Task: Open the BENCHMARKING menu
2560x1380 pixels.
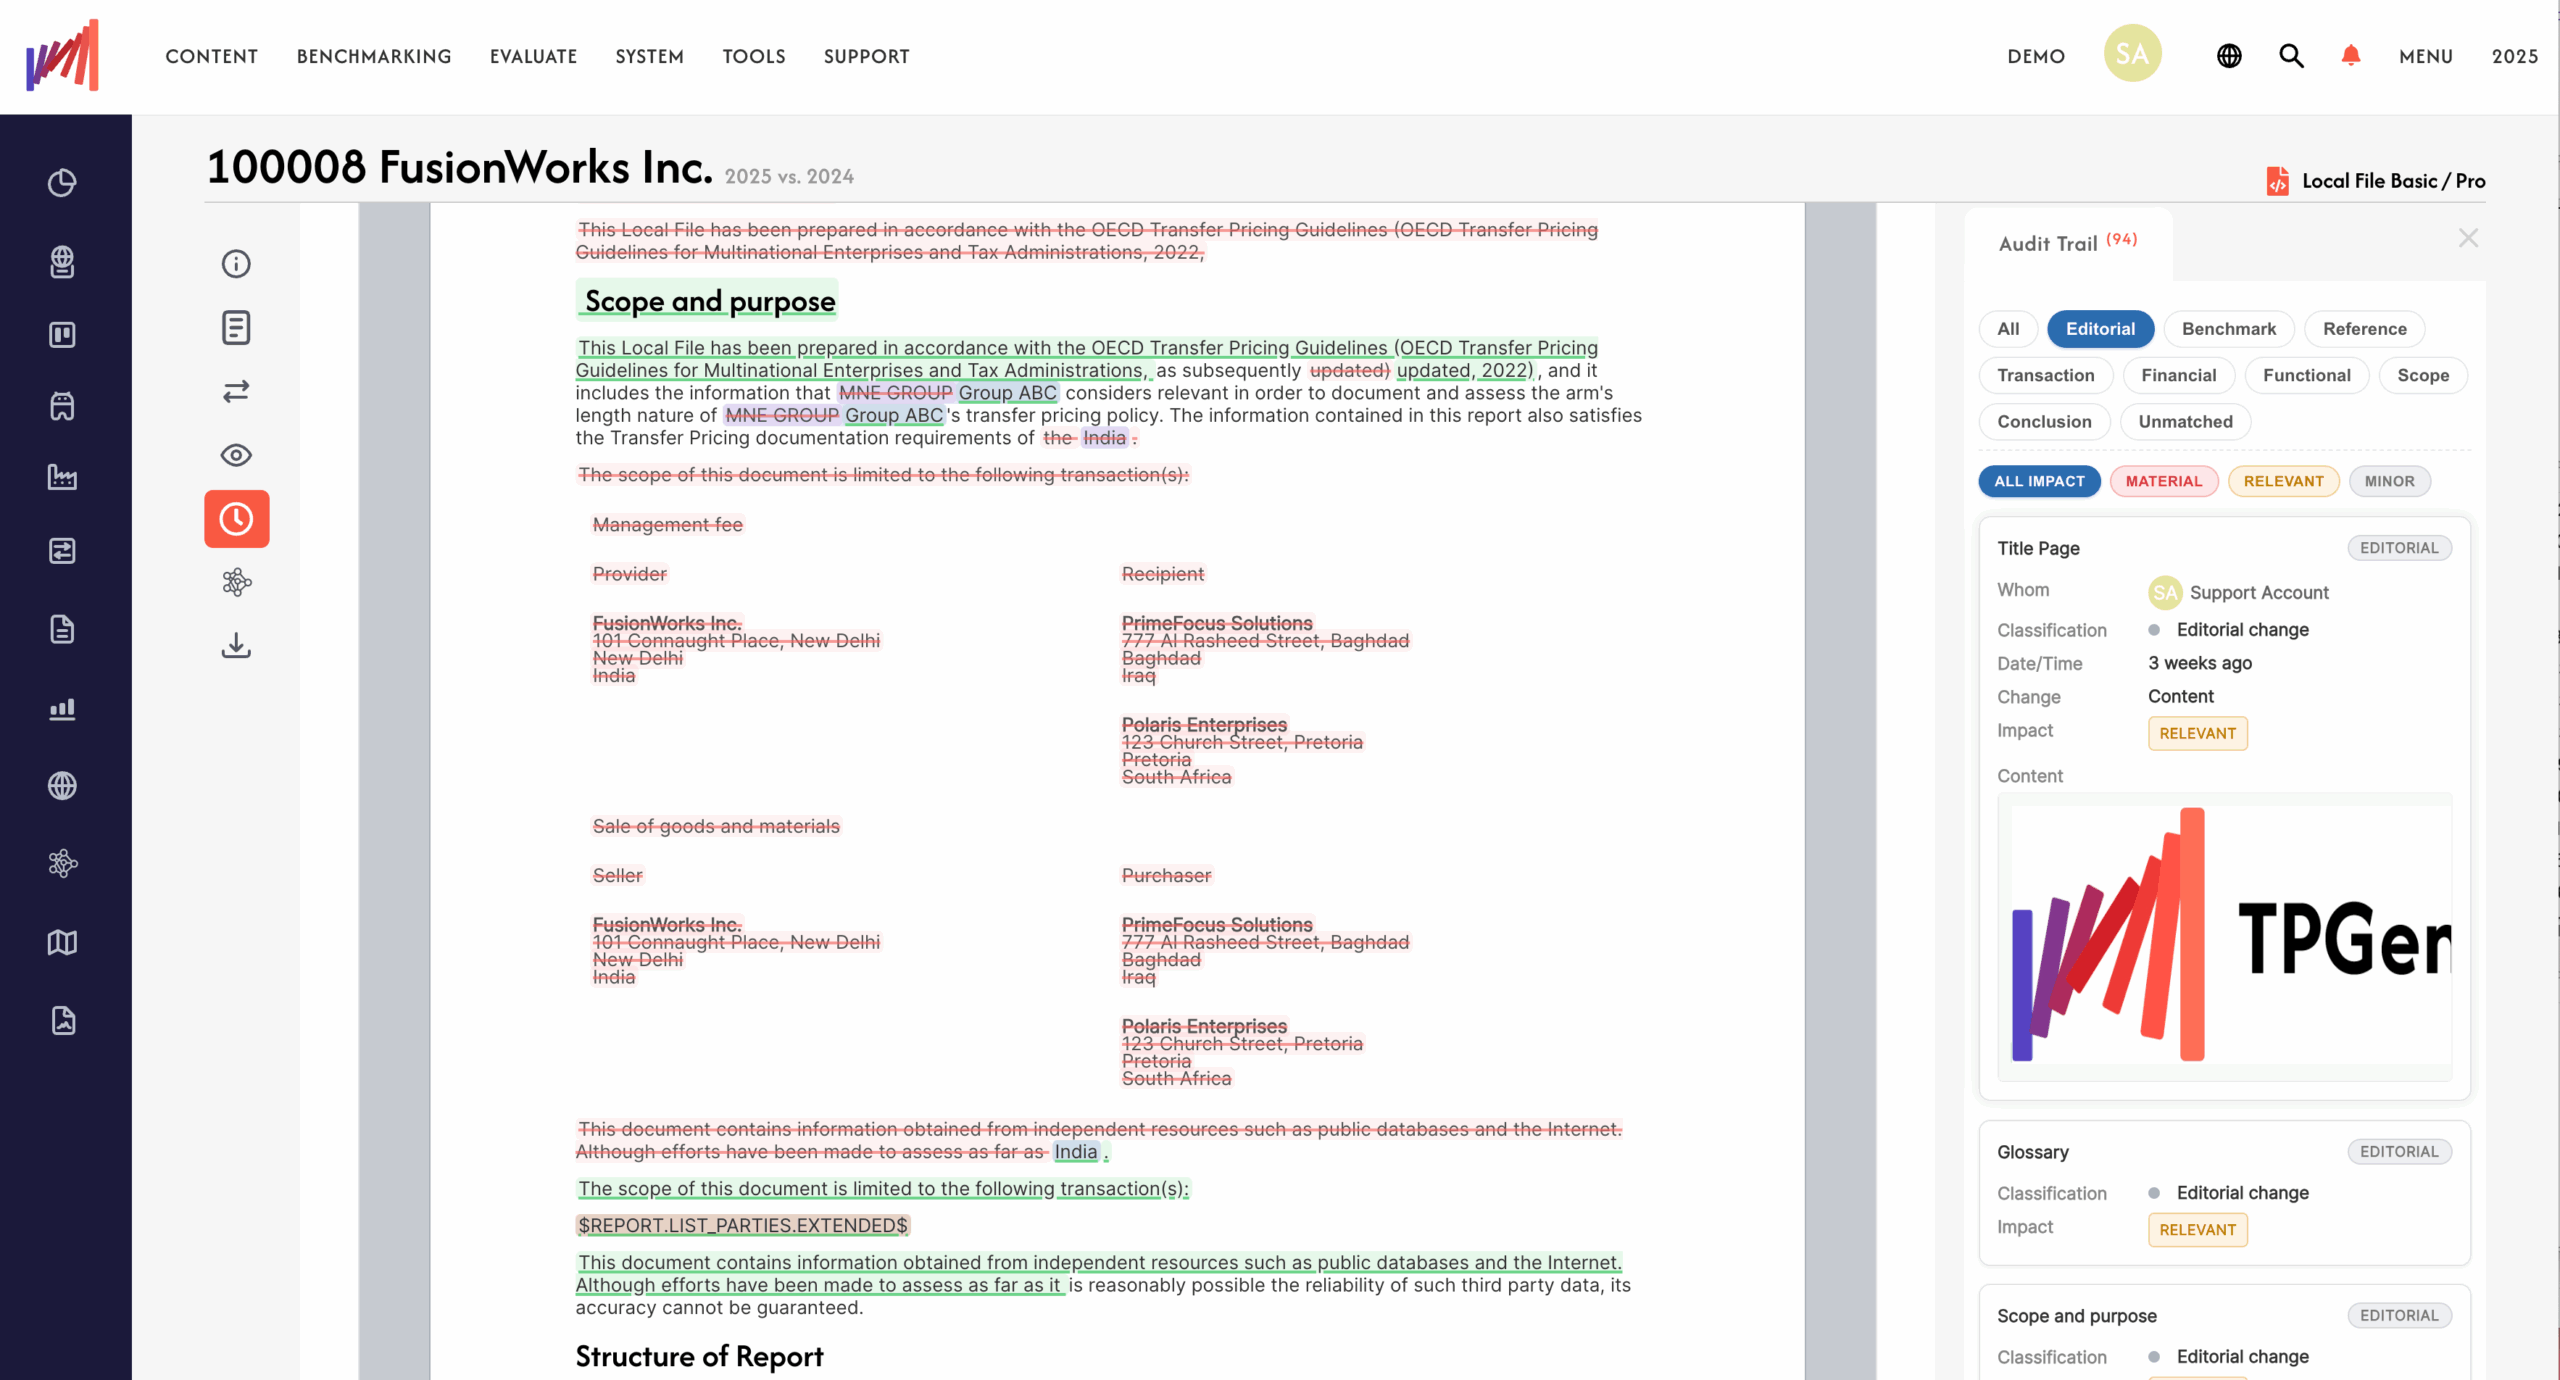Action: 374,57
